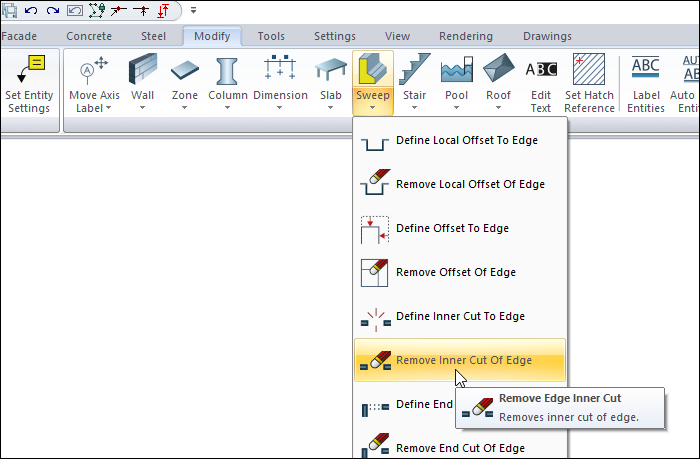The width and height of the screenshot is (700, 459).
Task: Click the Set Entity Settings icon
Action: click(30, 72)
